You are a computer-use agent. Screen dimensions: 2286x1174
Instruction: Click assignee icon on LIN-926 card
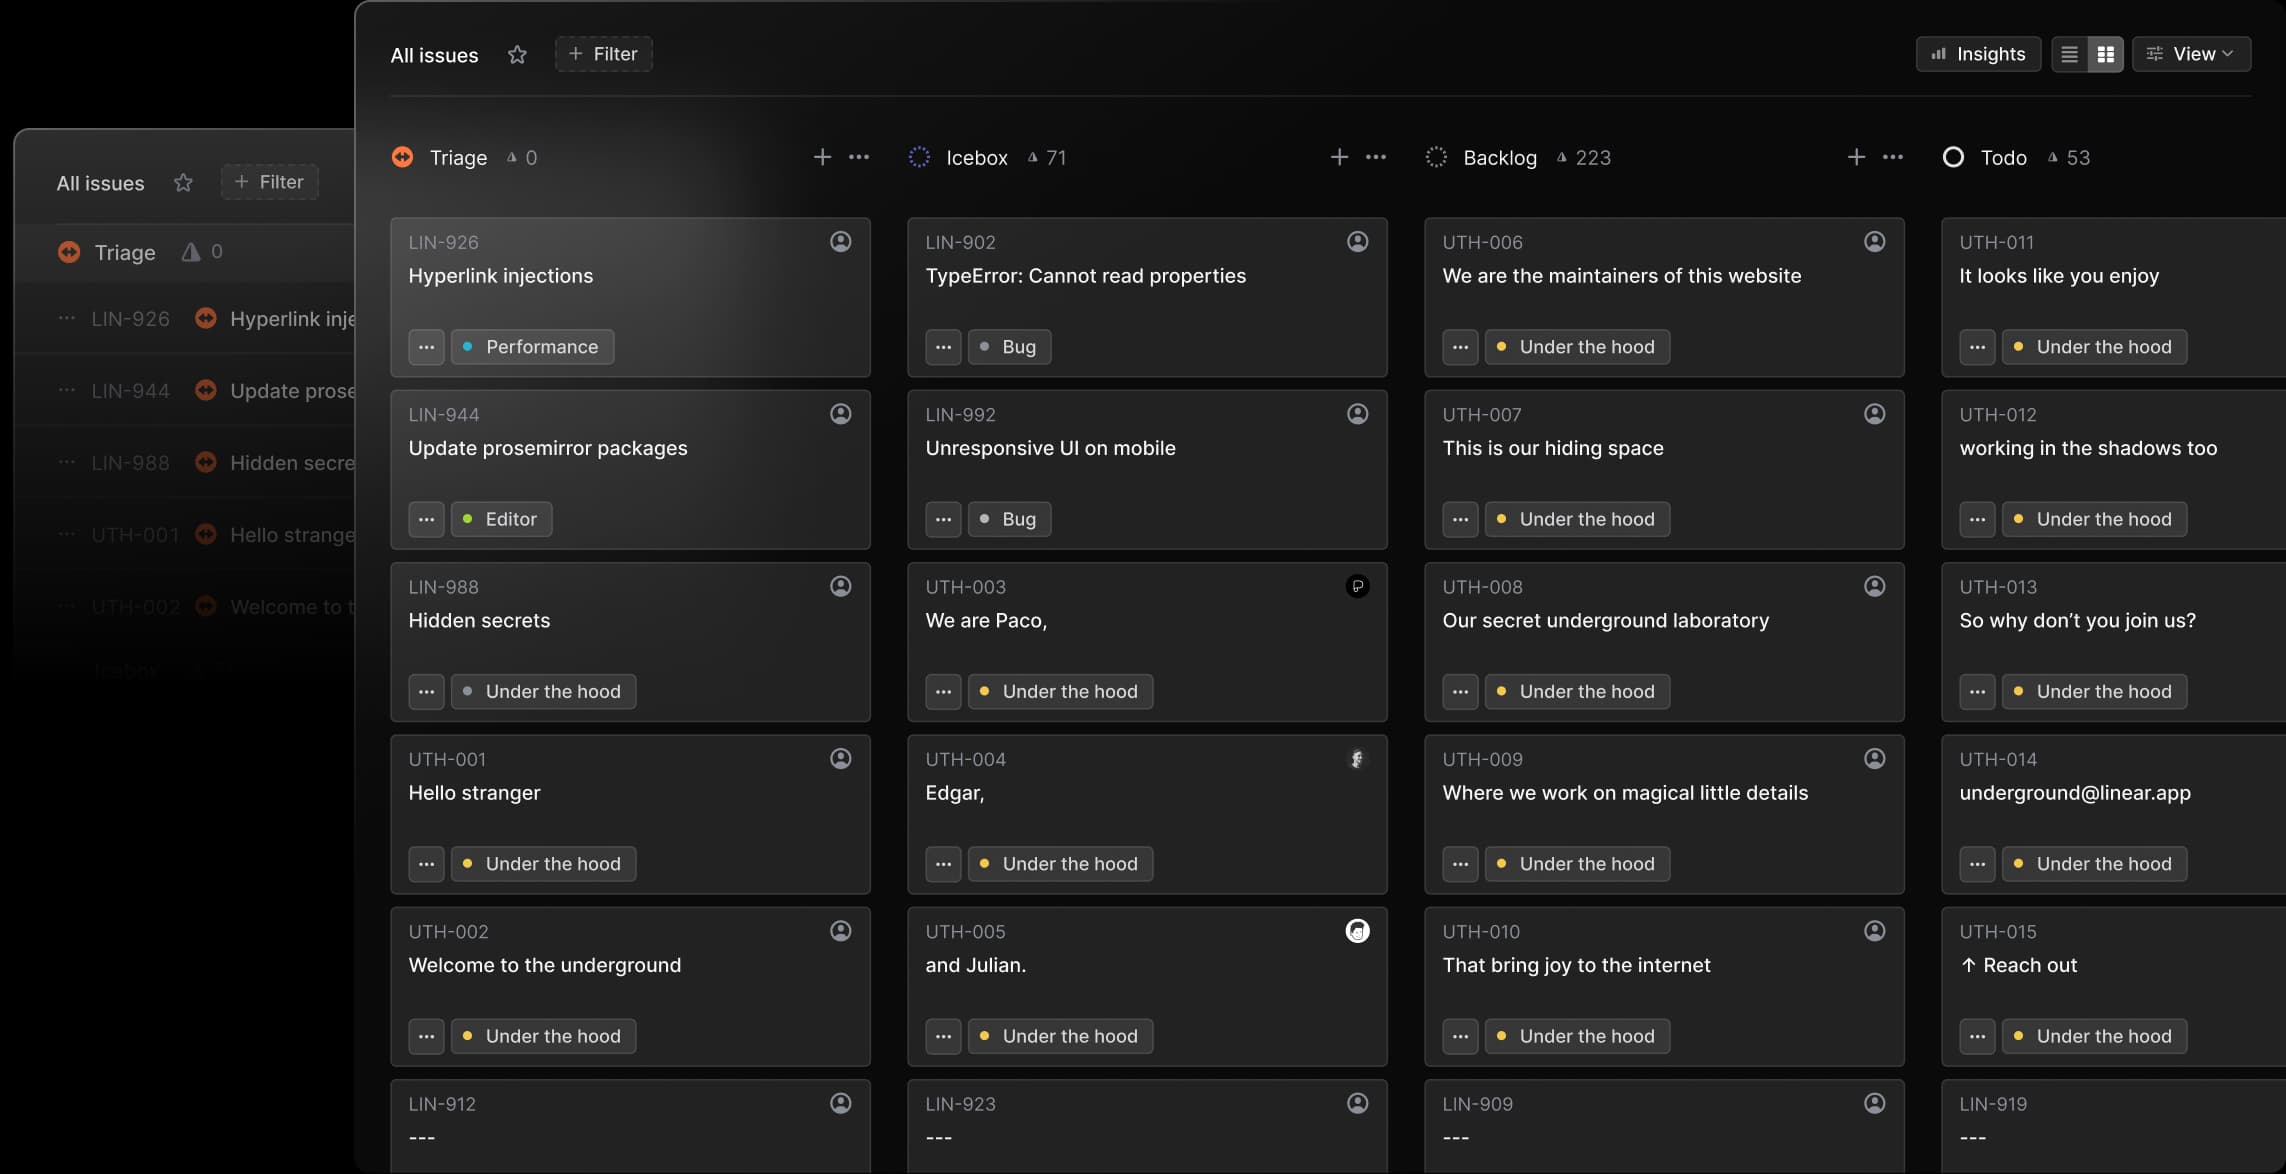click(841, 242)
